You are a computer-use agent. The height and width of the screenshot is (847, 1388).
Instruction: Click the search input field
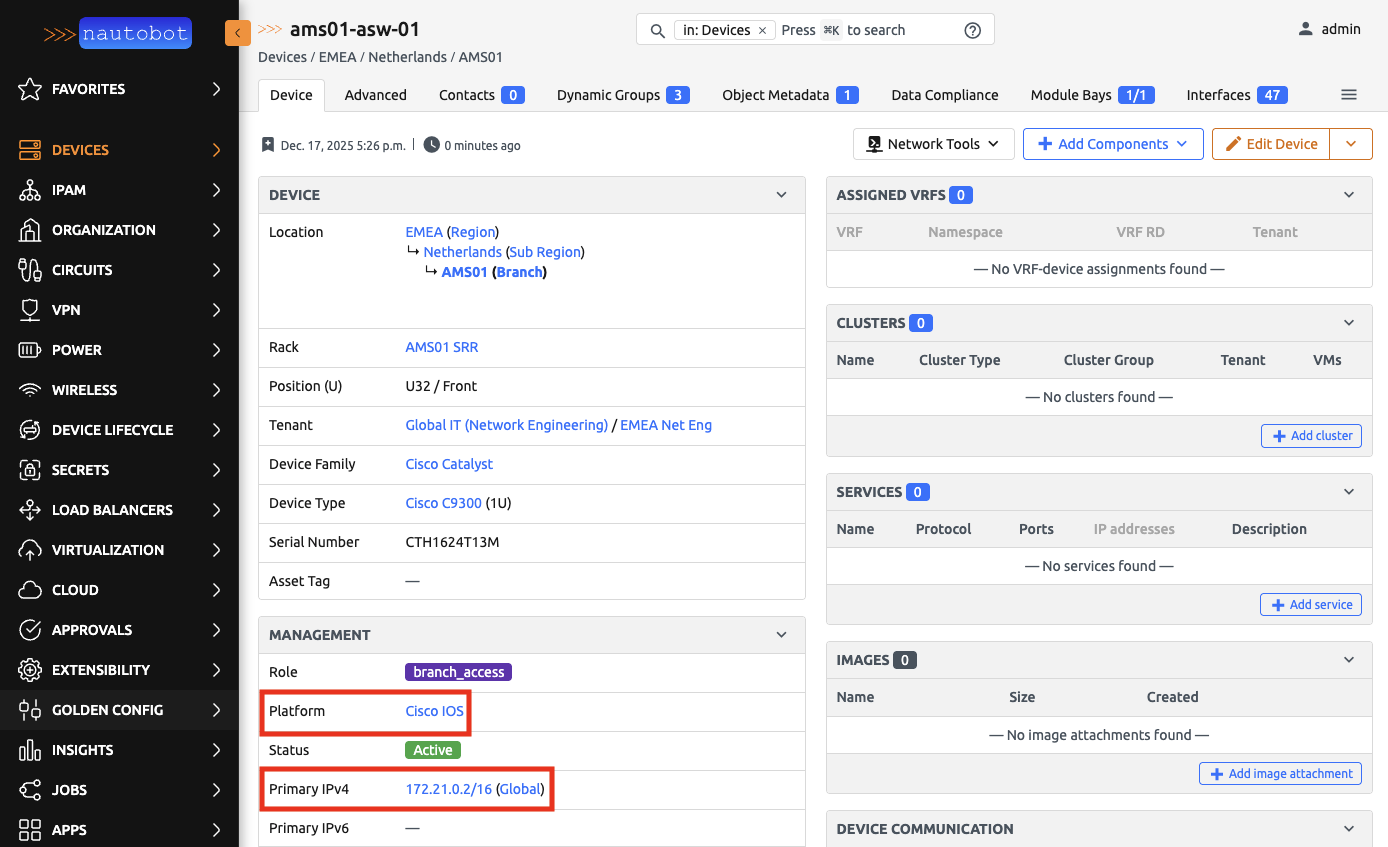(x=870, y=30)
